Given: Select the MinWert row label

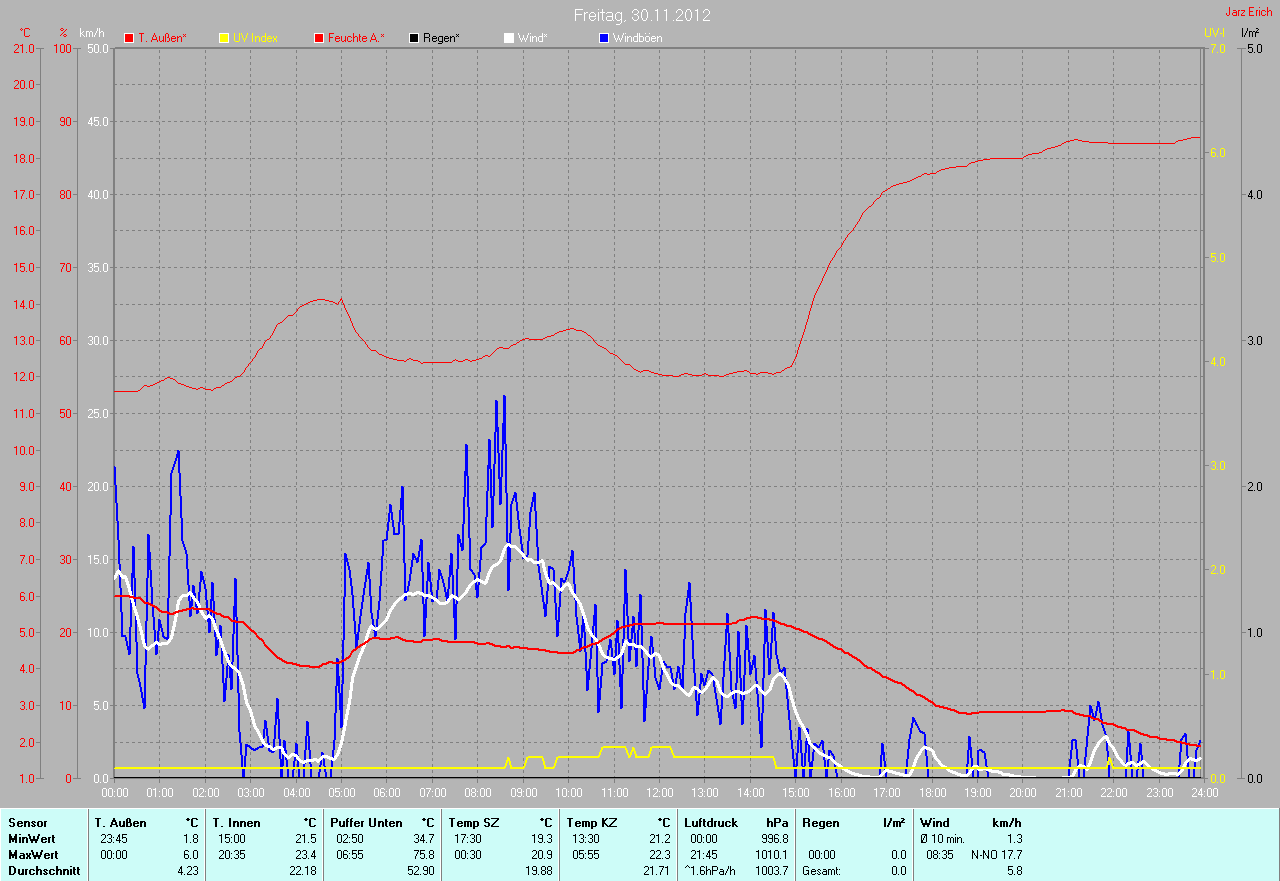Looking at the screenshot, I should coord(32,839).
